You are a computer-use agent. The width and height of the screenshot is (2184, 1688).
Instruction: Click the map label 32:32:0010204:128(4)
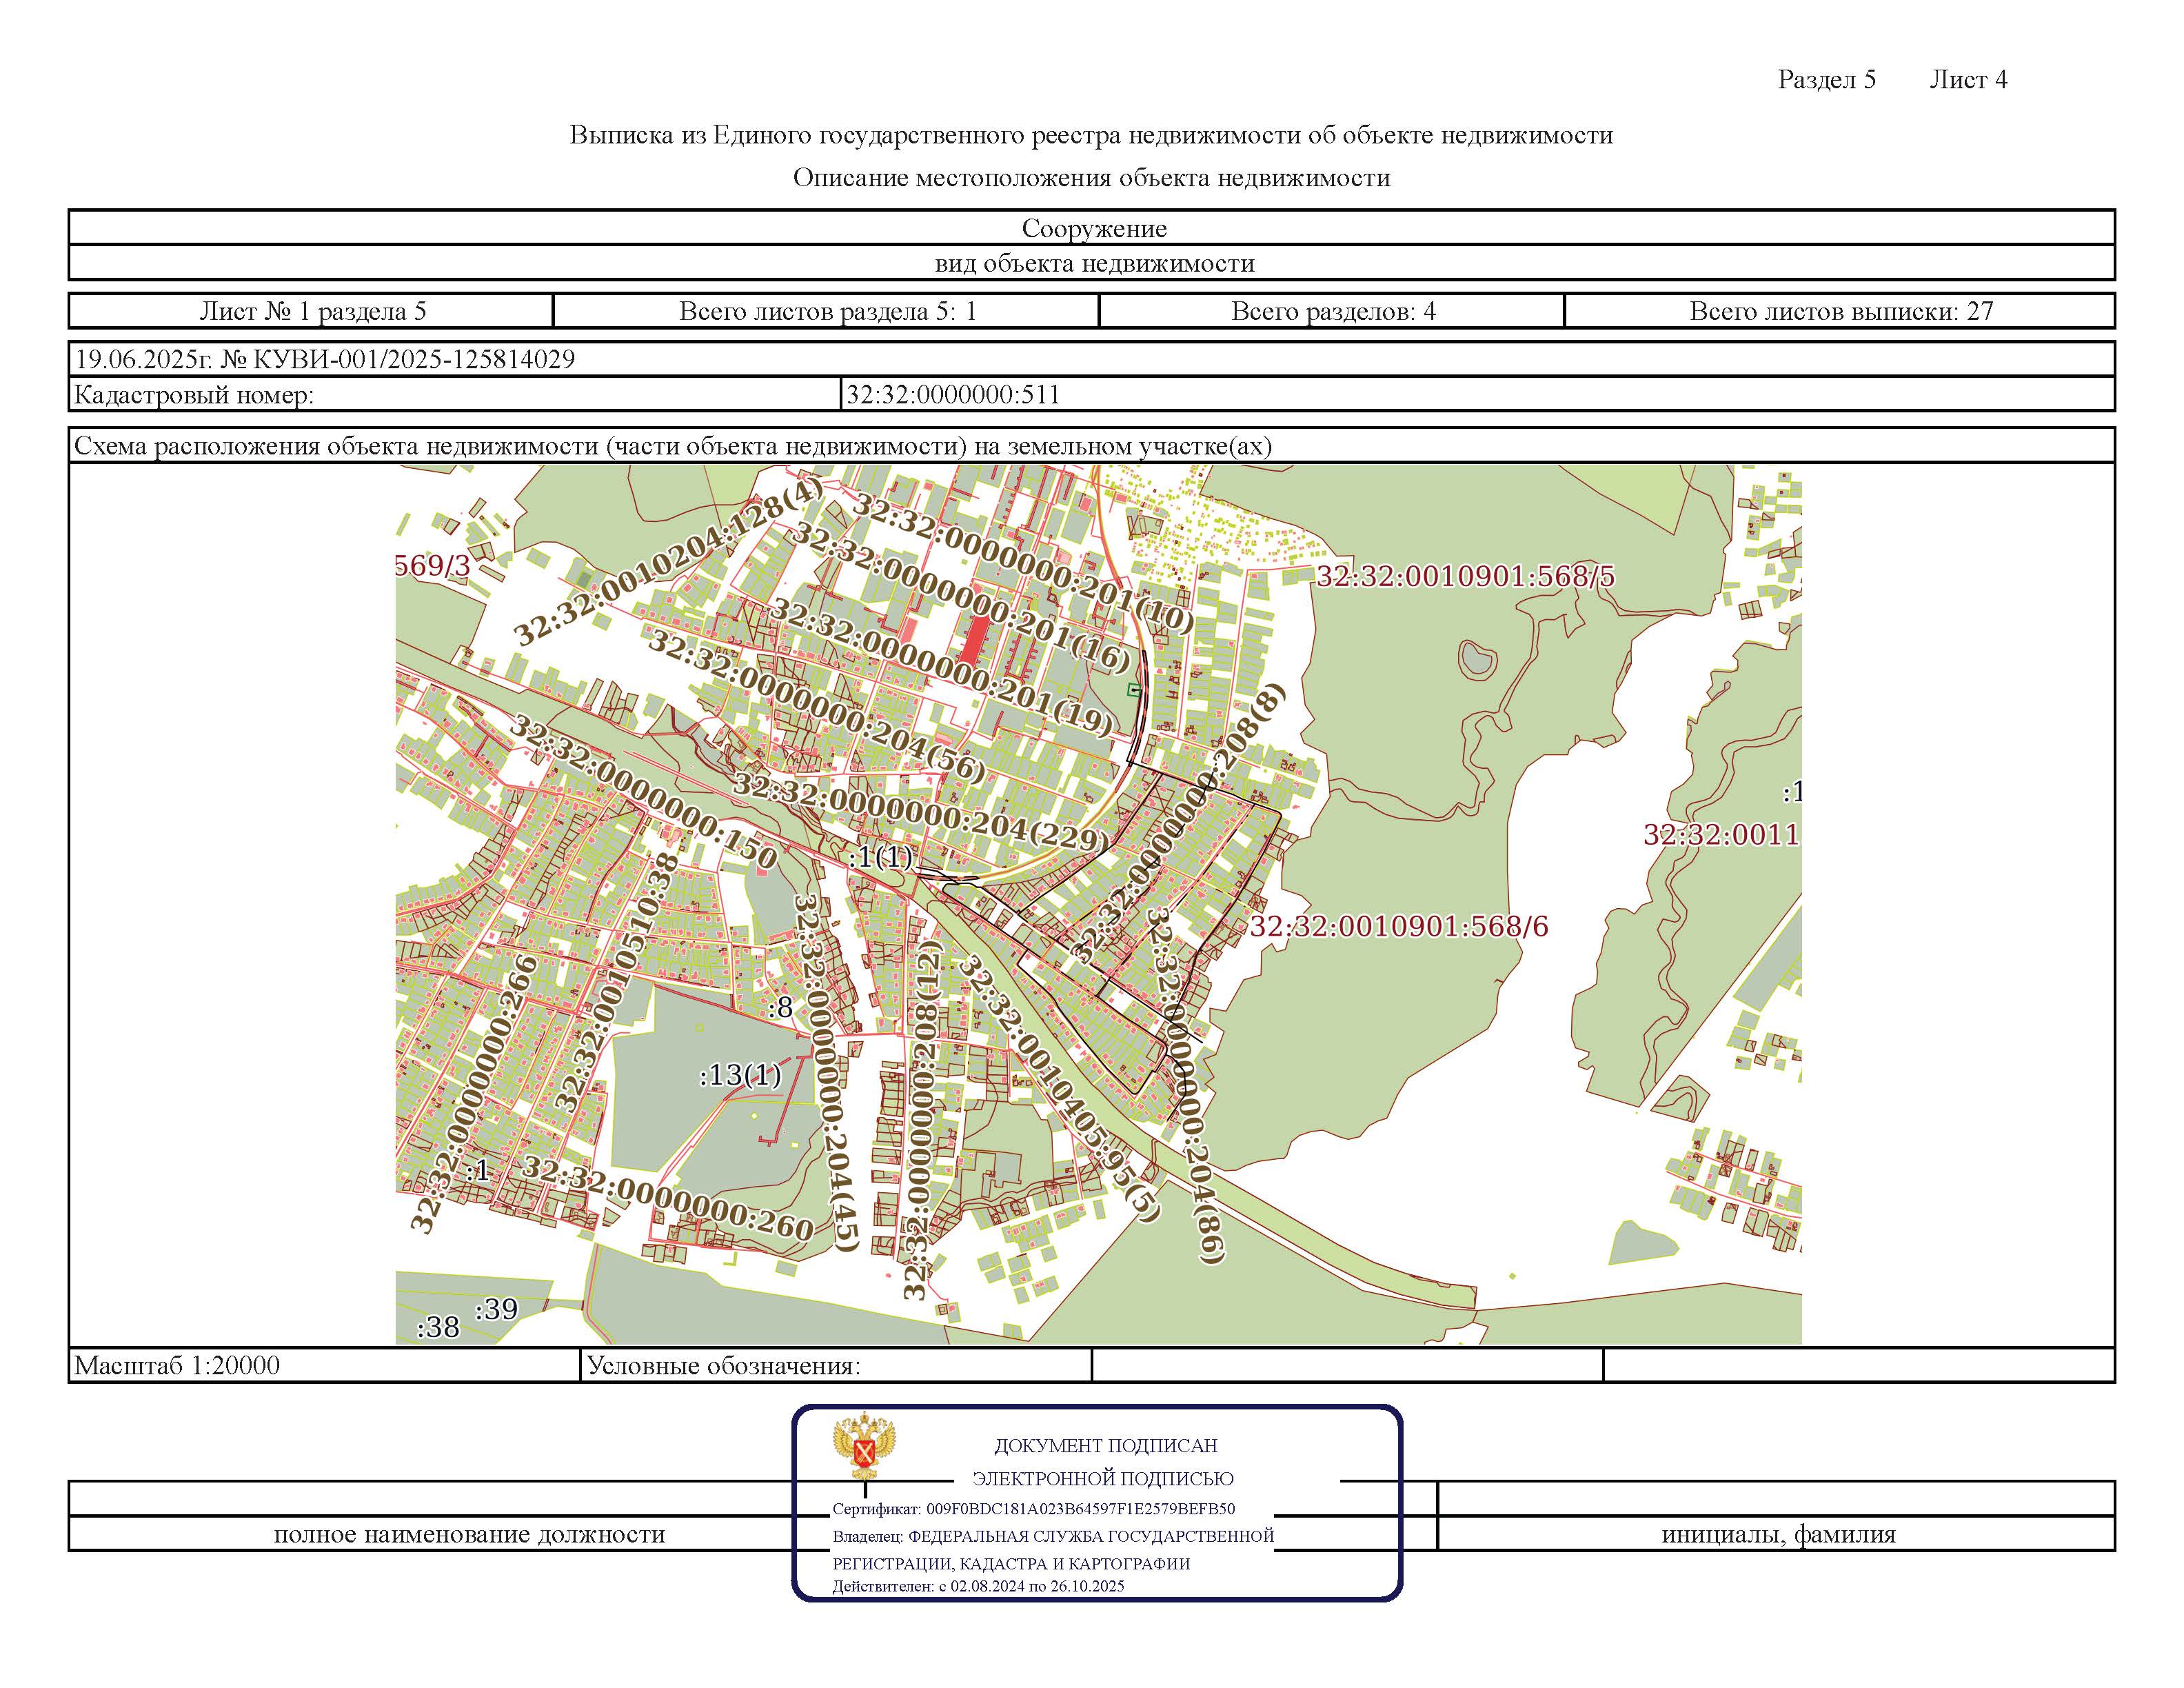(x=669, y=561)
